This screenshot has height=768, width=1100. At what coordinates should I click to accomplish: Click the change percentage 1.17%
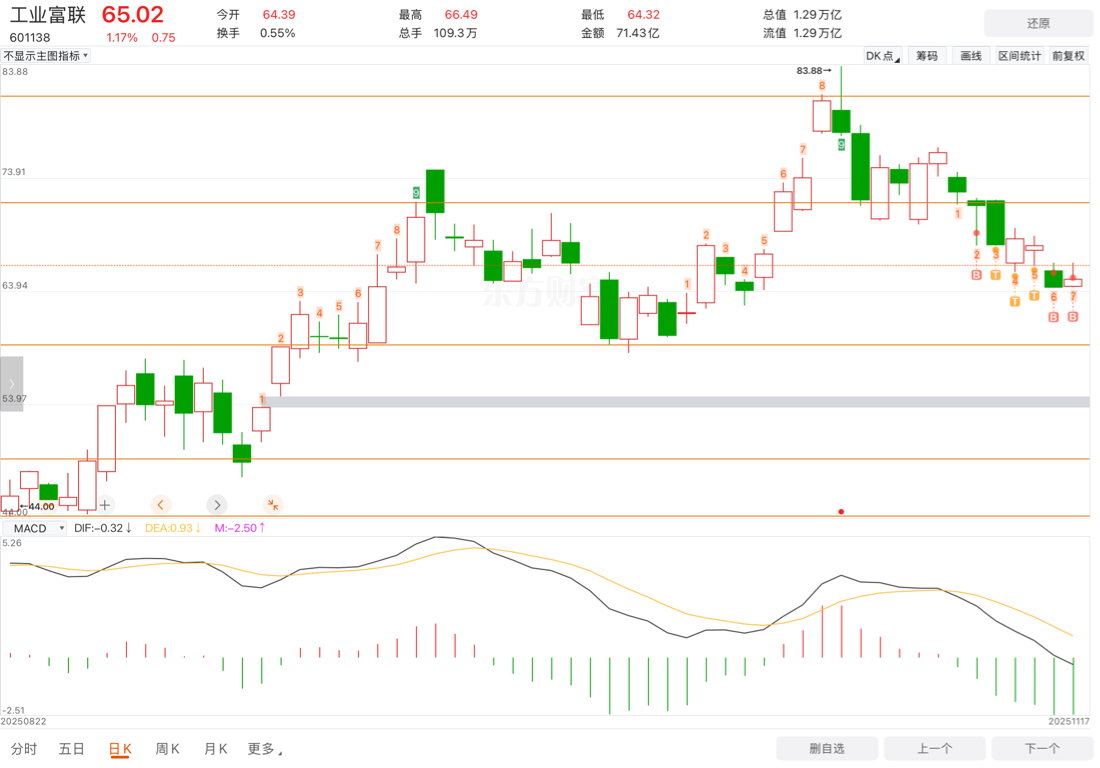click(x=122, y=38)
